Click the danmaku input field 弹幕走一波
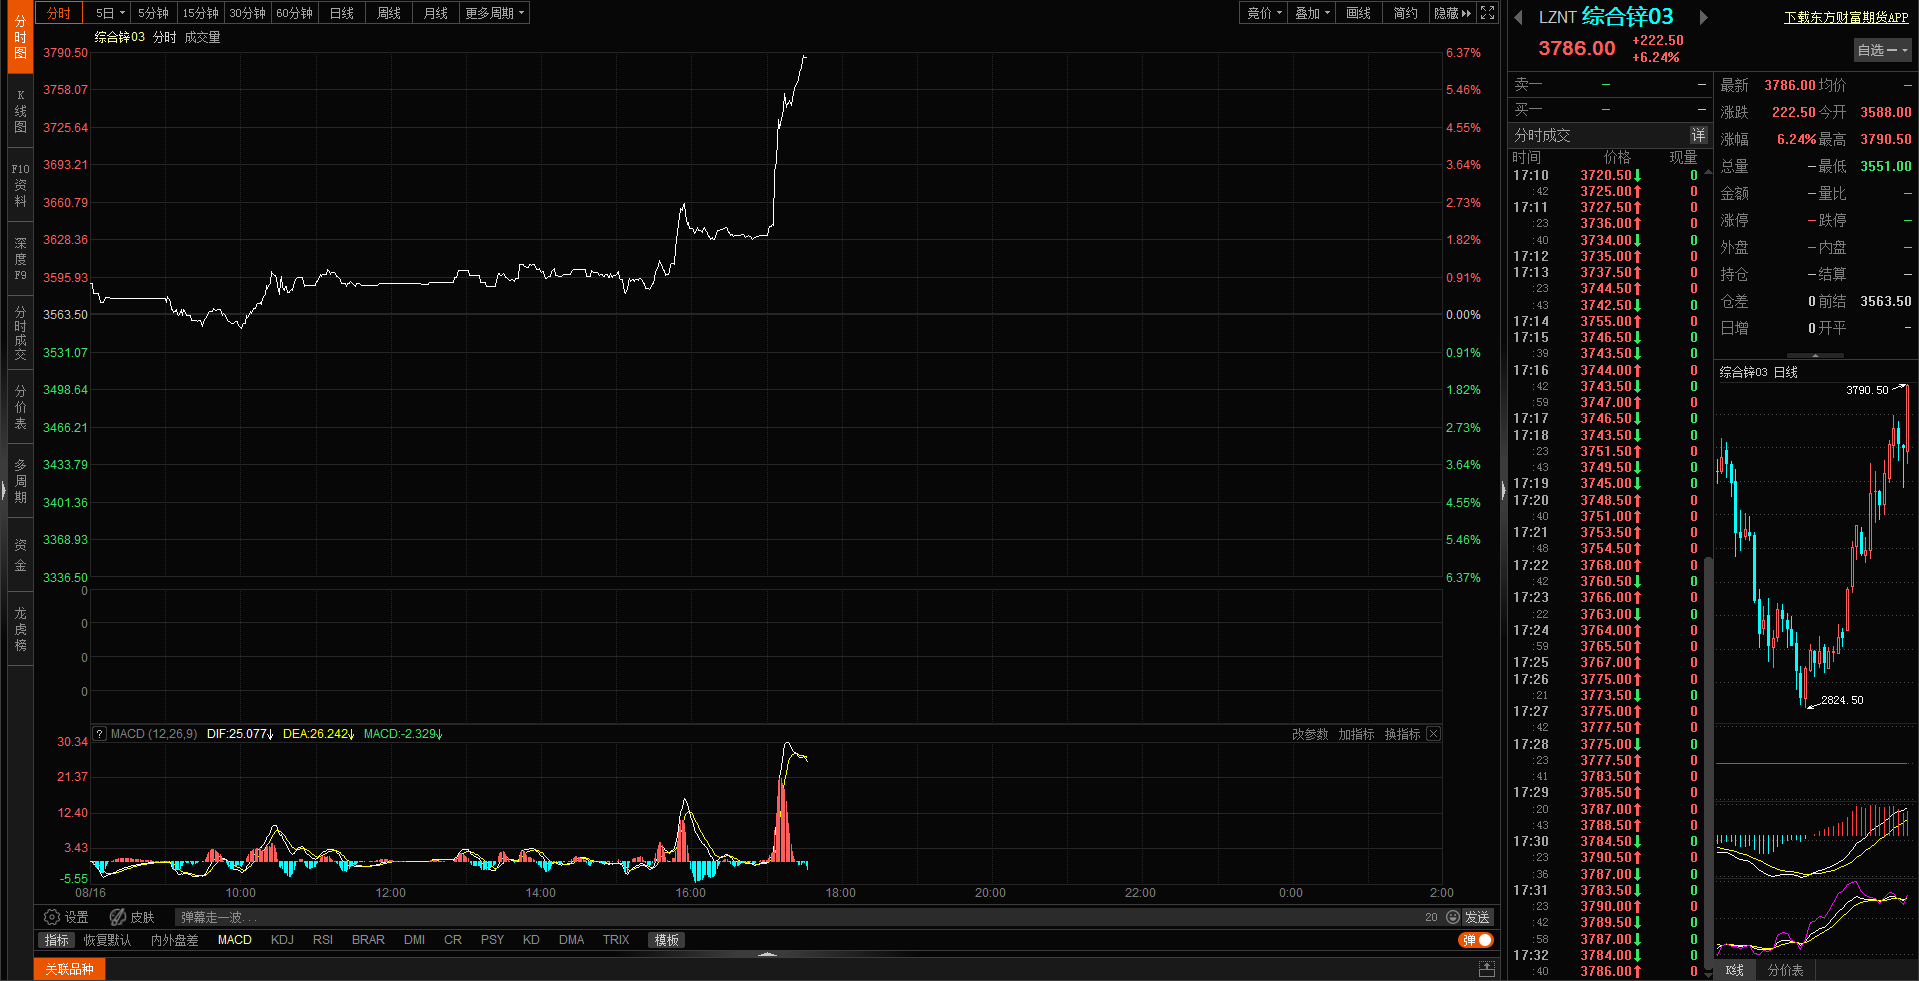This screenshot has height=981, width=1919. (798, 917)
